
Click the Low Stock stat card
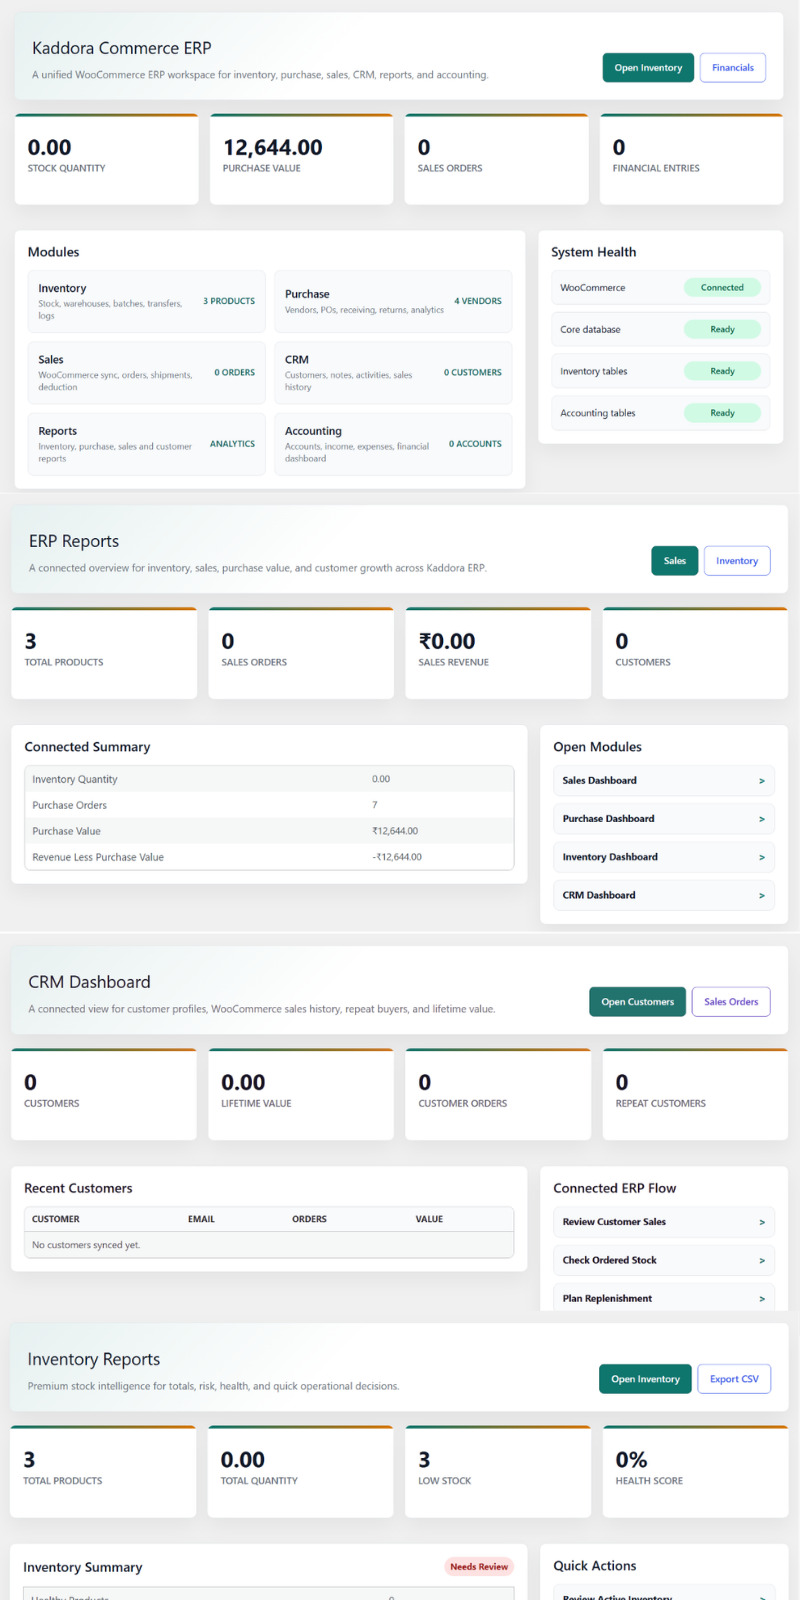[498, 1471]
